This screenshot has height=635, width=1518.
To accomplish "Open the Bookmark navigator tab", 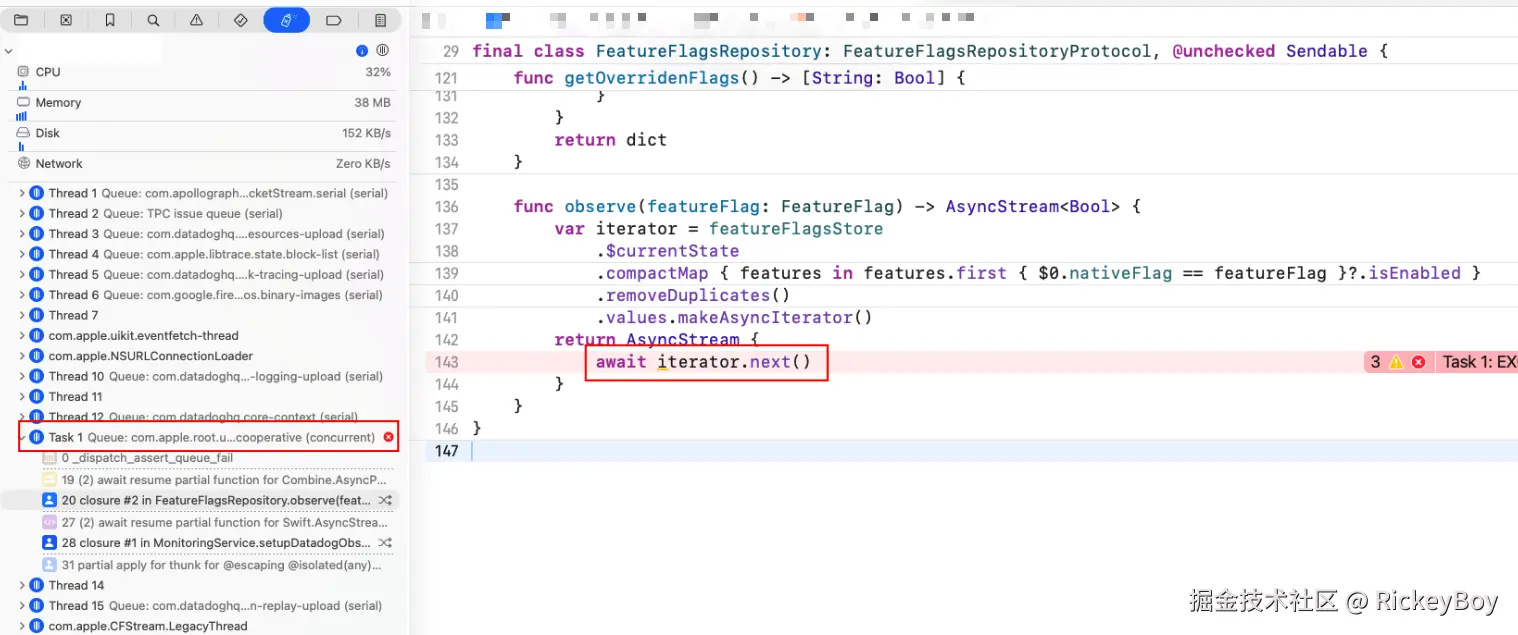I will [109, 20].
